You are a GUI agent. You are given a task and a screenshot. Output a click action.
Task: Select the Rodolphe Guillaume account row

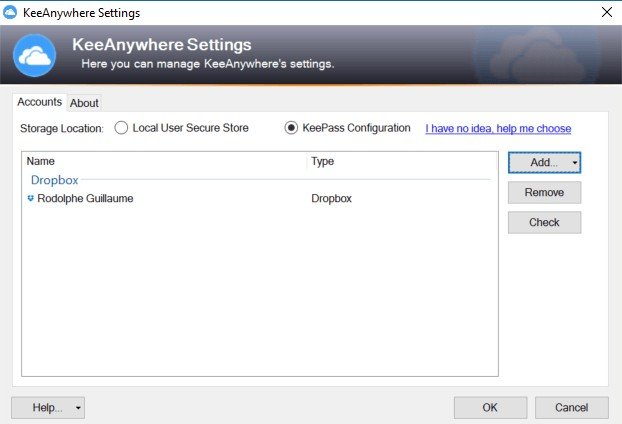click(260, 198)
